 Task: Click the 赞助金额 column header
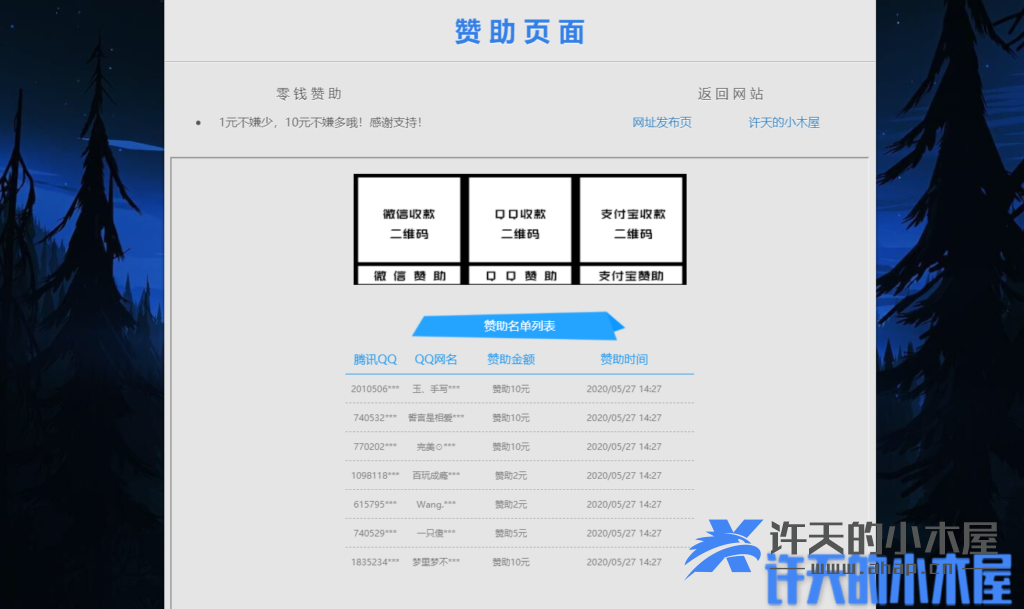click(x=511, y=360)
